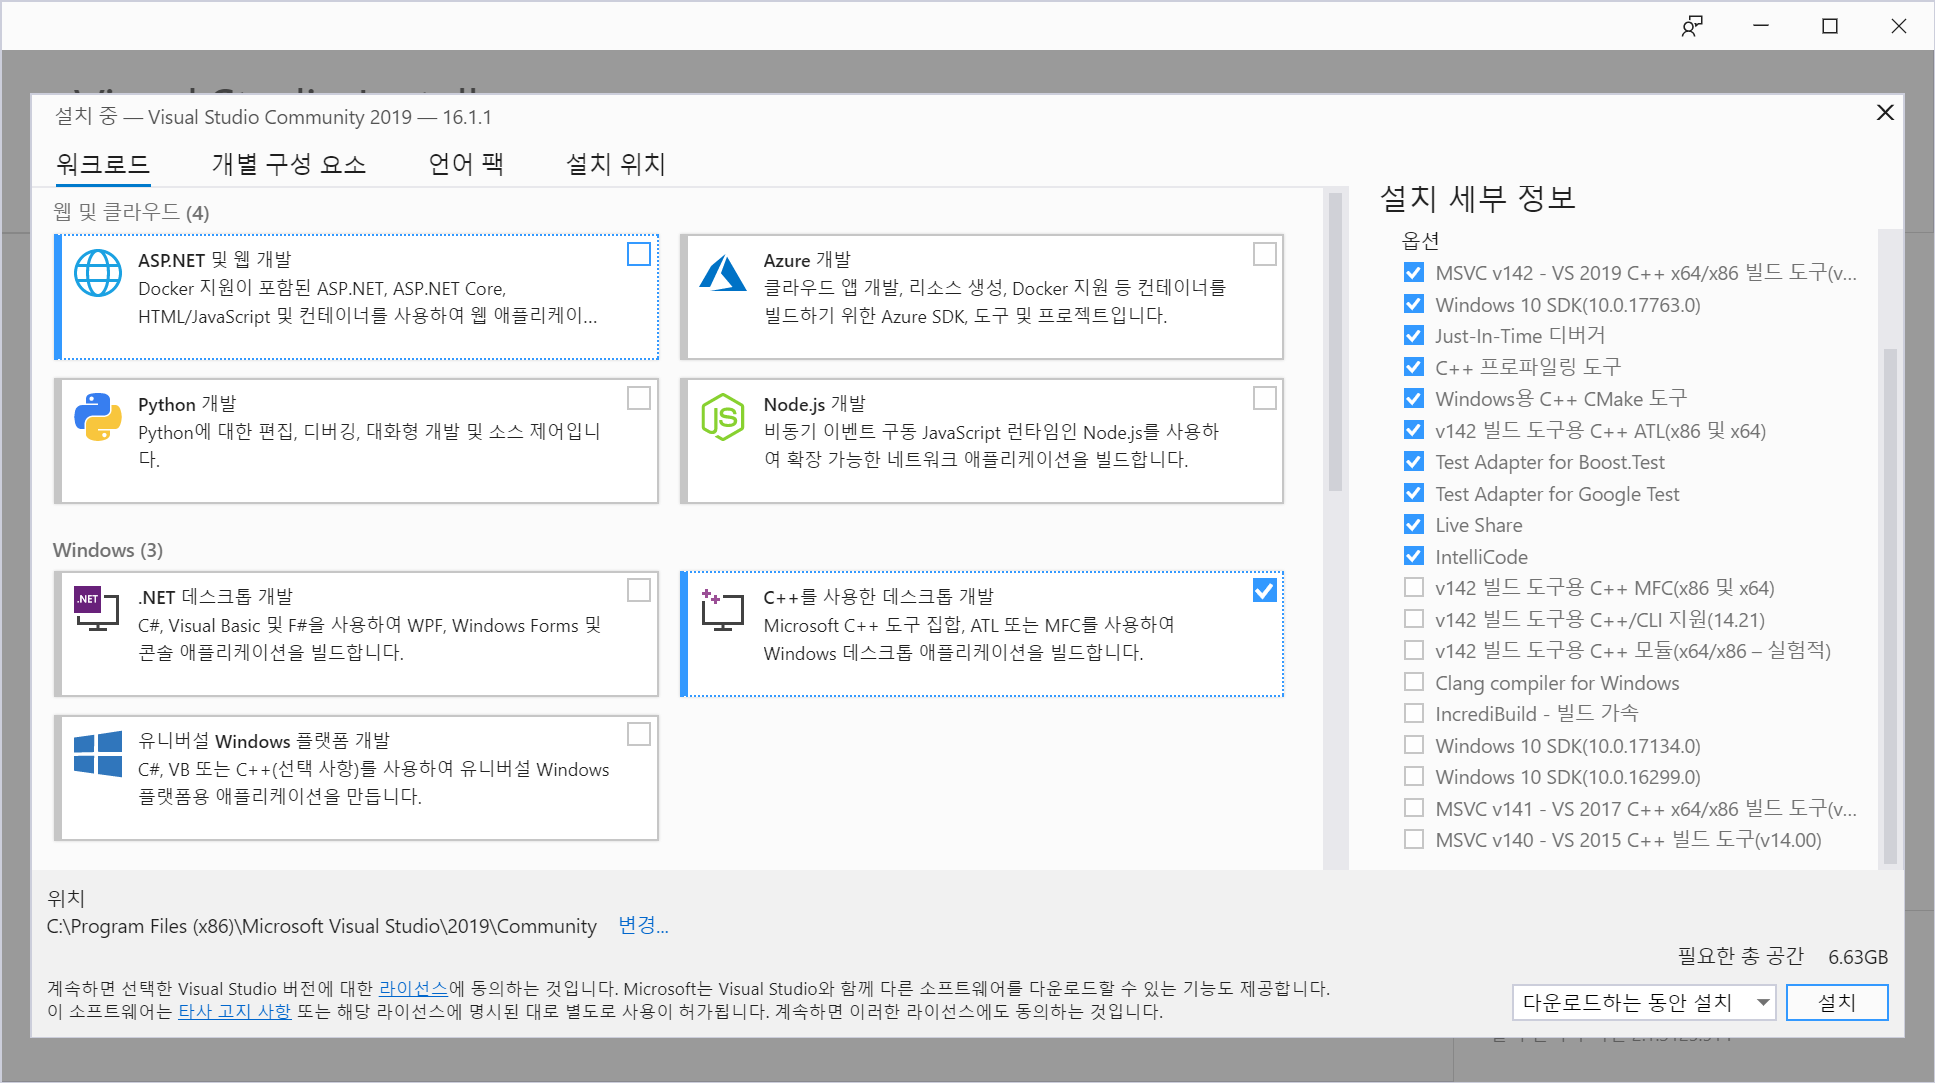
Task: Click the C++ desktop development icon
Action: pyautogui.click(x=723, y=609)
